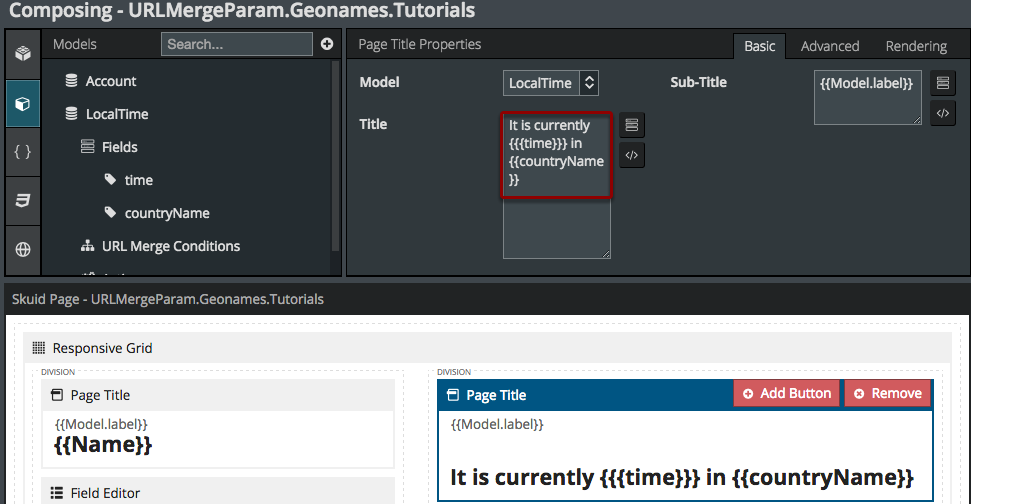Select the LocalTime model in the tree
Screen dimensions: 1017x504
pos(116,114)
